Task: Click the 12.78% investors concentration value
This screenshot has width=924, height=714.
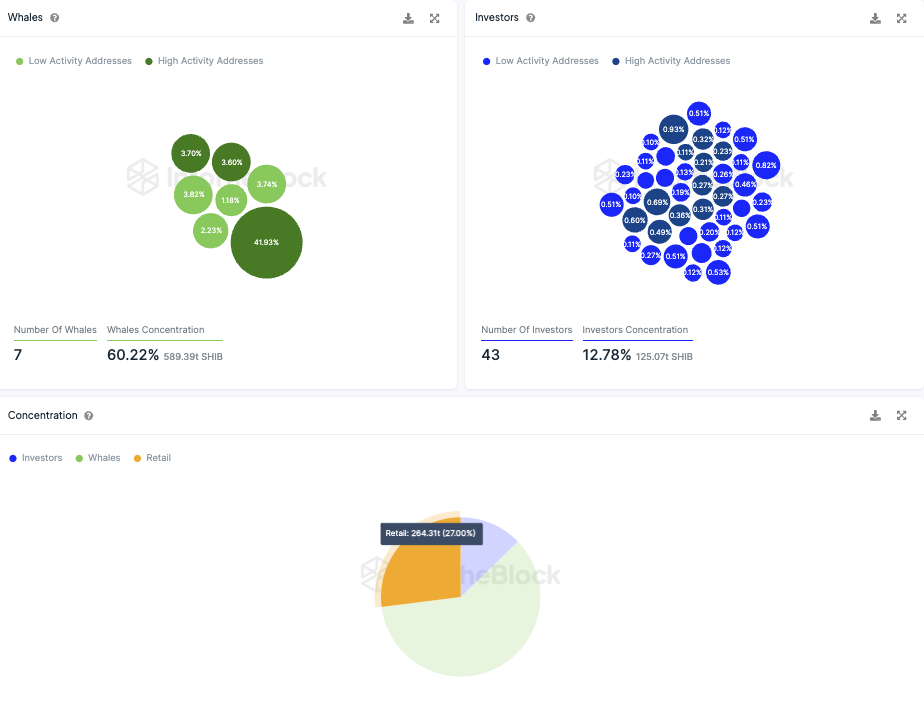Action: 606,355
